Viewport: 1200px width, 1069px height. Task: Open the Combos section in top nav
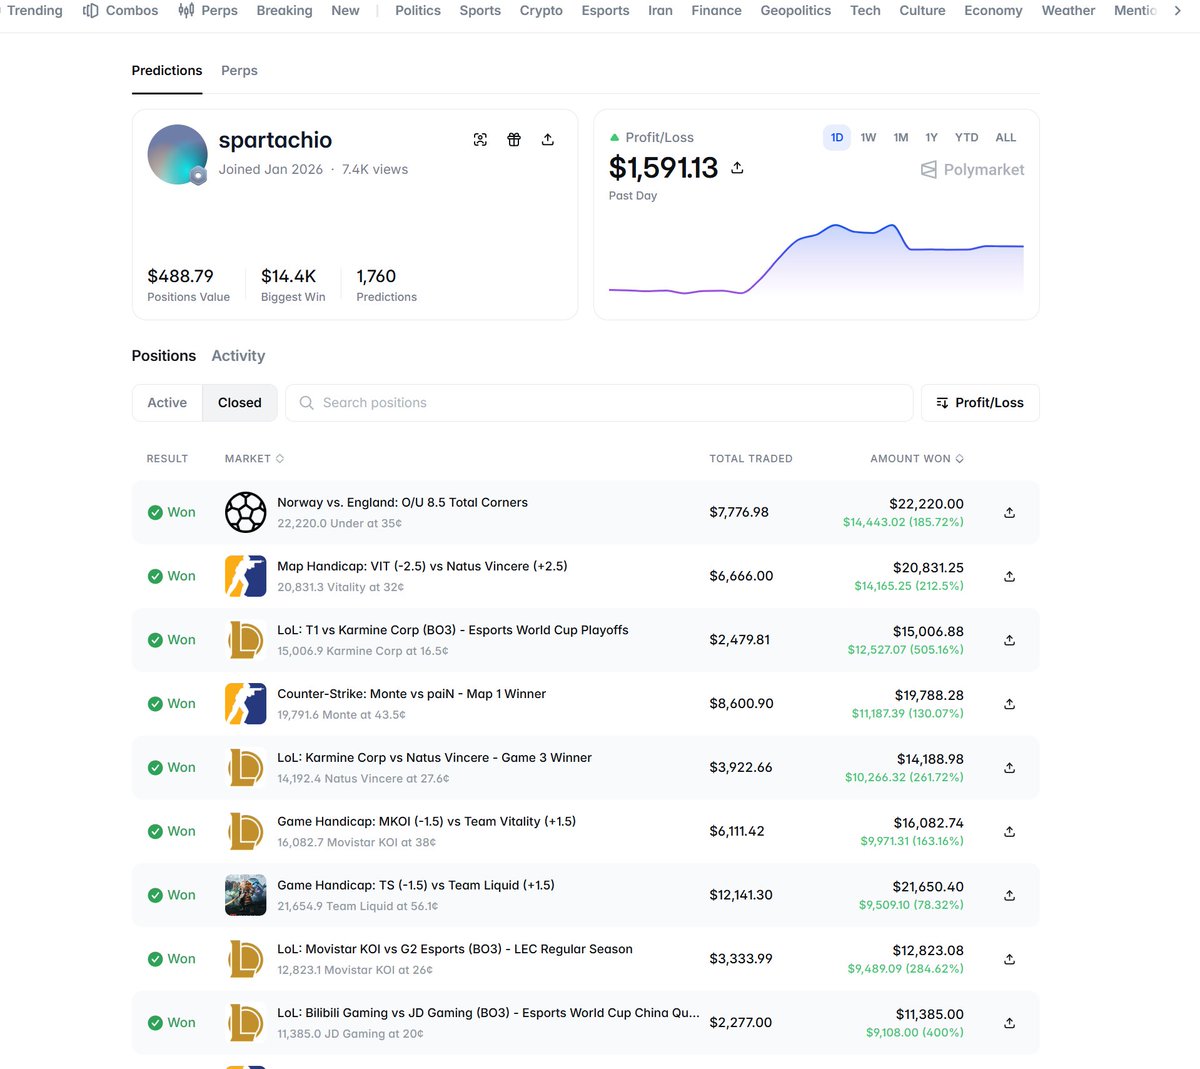[x=120, y=11]
